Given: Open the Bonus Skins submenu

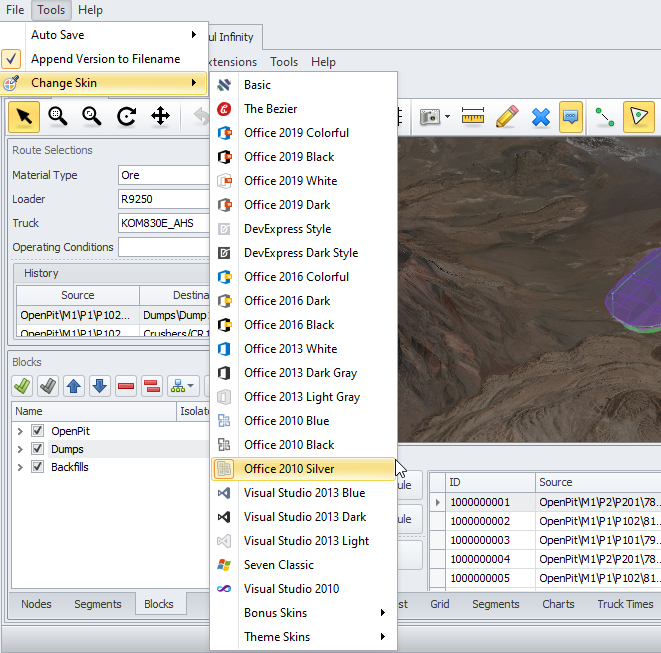Looking at the screenshot, I should coord(304,613).
